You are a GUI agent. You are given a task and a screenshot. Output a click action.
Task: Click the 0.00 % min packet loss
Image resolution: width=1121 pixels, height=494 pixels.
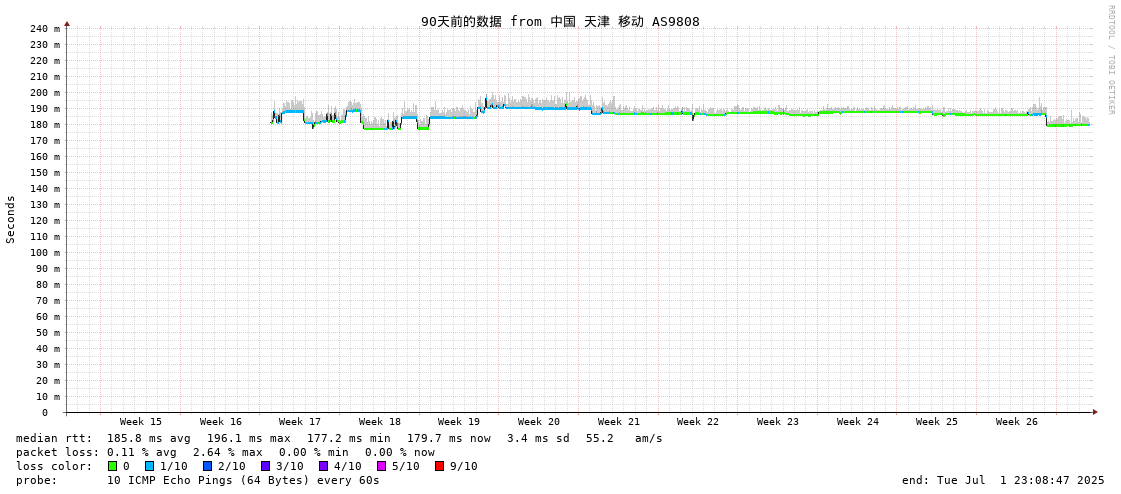click(x=313, y=453)
